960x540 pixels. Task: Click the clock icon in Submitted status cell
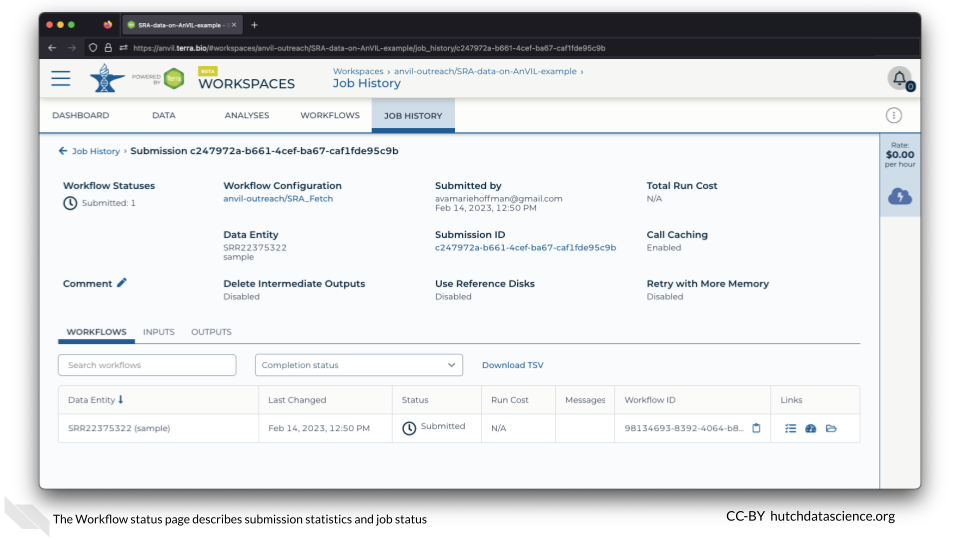click(x=409, y=428)
